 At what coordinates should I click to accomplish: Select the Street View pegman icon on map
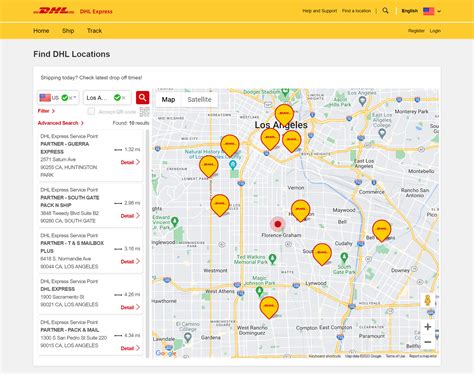pyautogui.click(x=428, y=300)
